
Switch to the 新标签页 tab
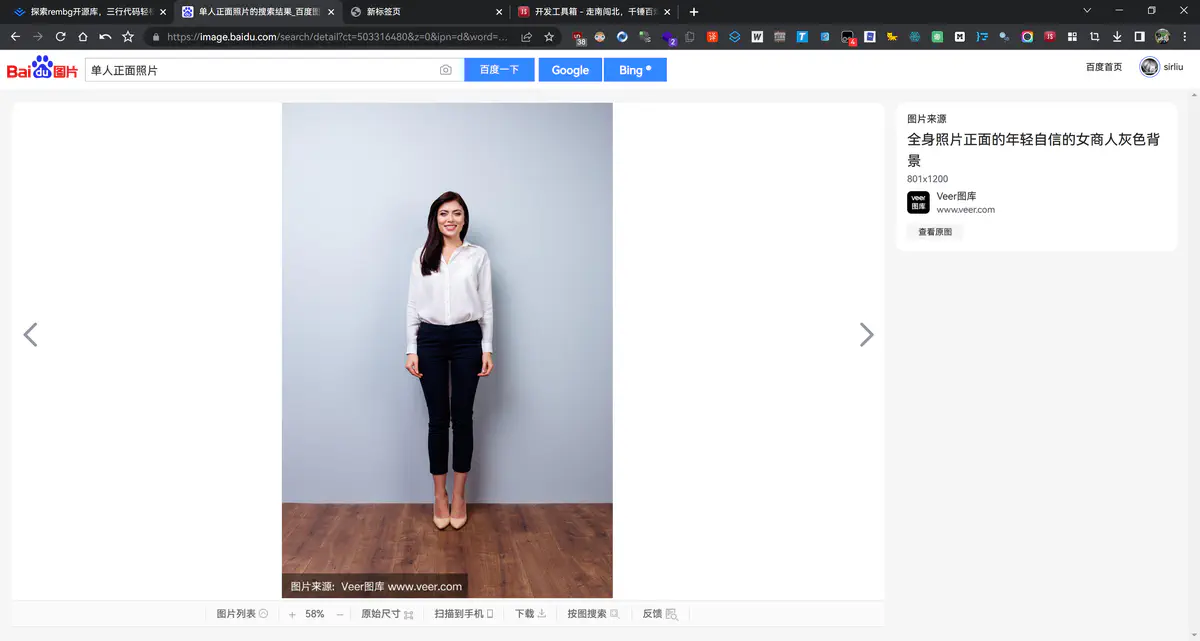click(420, 12)
